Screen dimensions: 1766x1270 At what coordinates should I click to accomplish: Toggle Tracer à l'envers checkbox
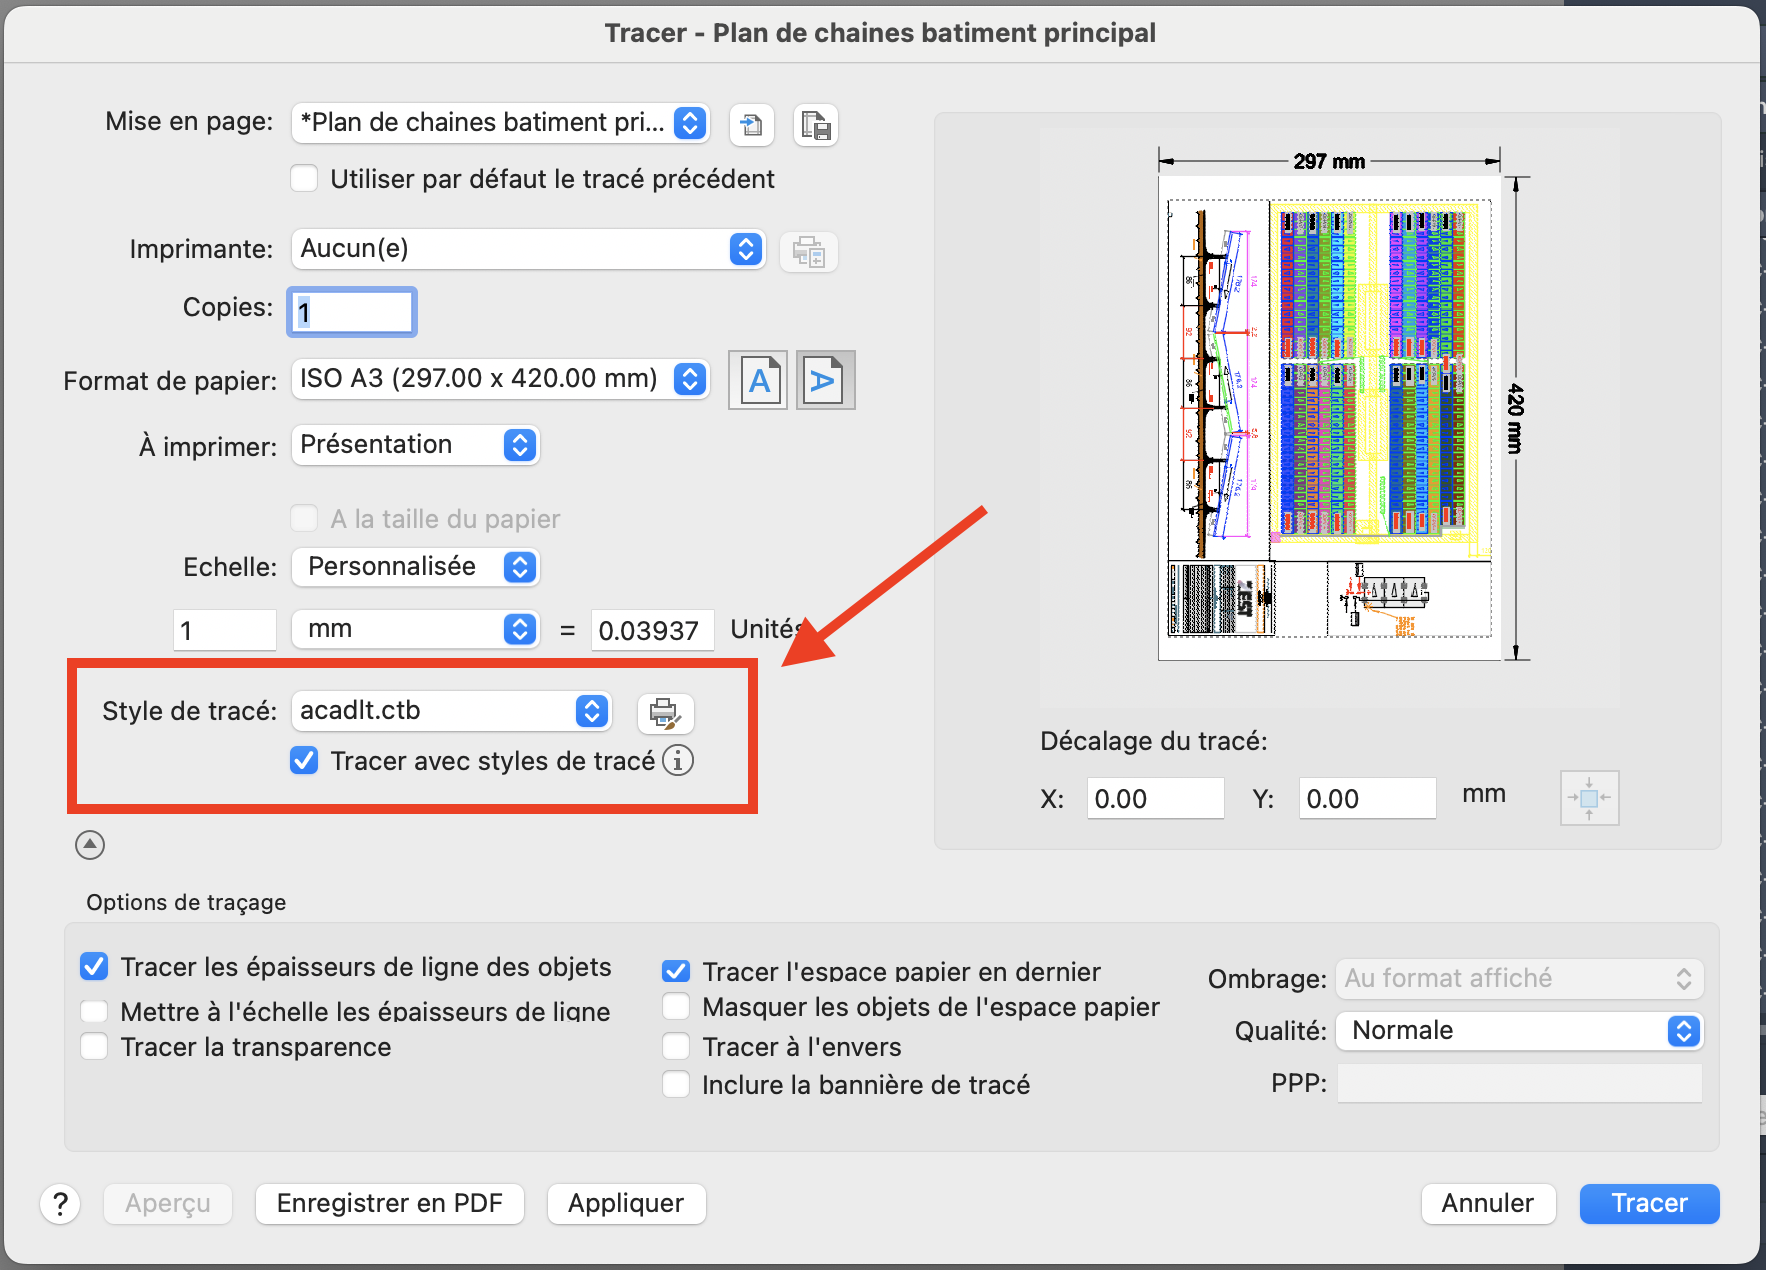click(x=676, y=1047)
